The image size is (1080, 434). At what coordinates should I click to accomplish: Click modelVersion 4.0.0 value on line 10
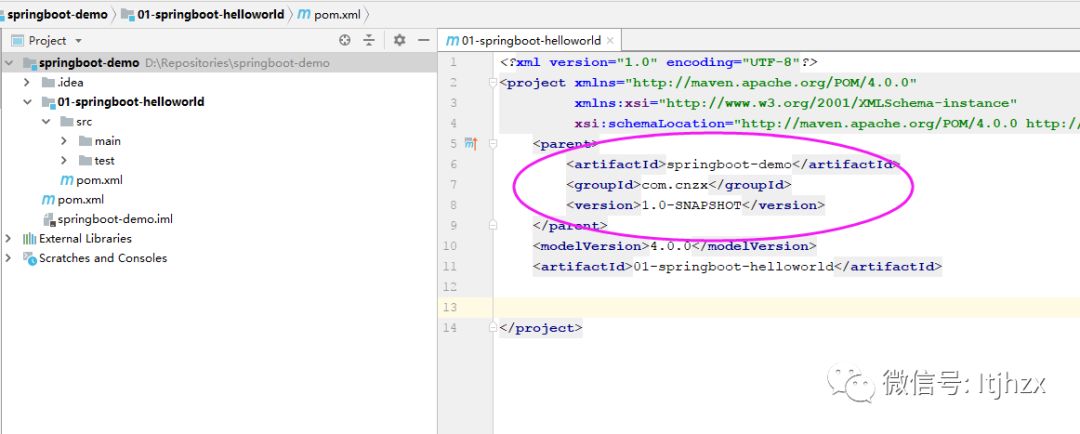(x=671, y=246)
